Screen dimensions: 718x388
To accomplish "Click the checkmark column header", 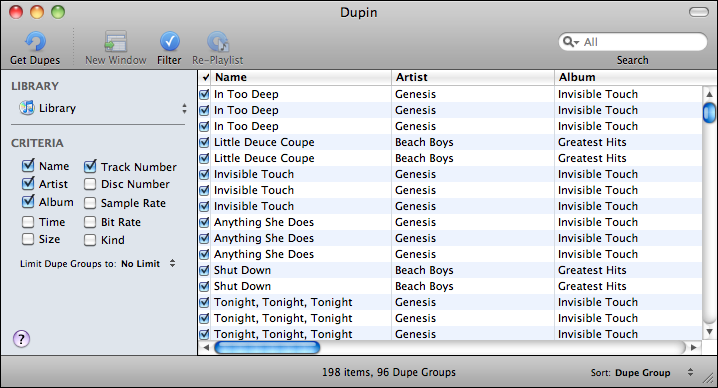I will (x=205, y=77).
